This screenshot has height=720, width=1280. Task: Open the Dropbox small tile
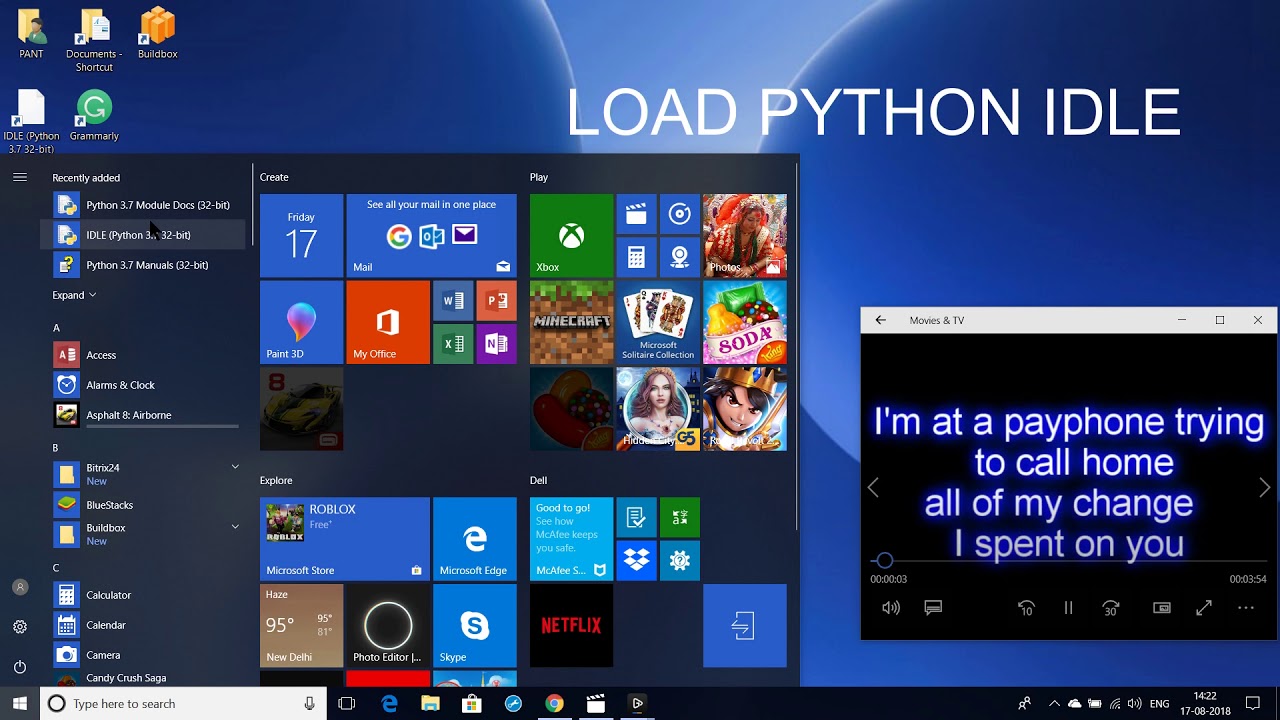(636, 560)
